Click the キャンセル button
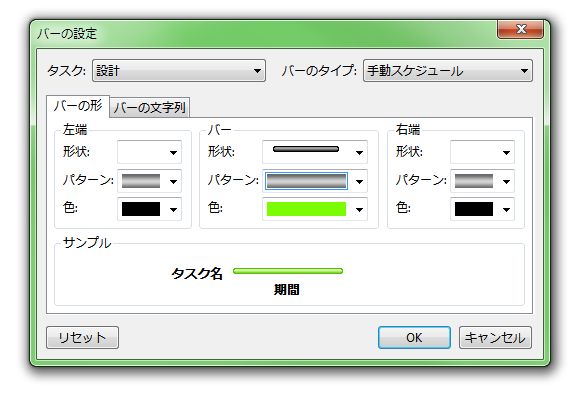 point(495,337)
